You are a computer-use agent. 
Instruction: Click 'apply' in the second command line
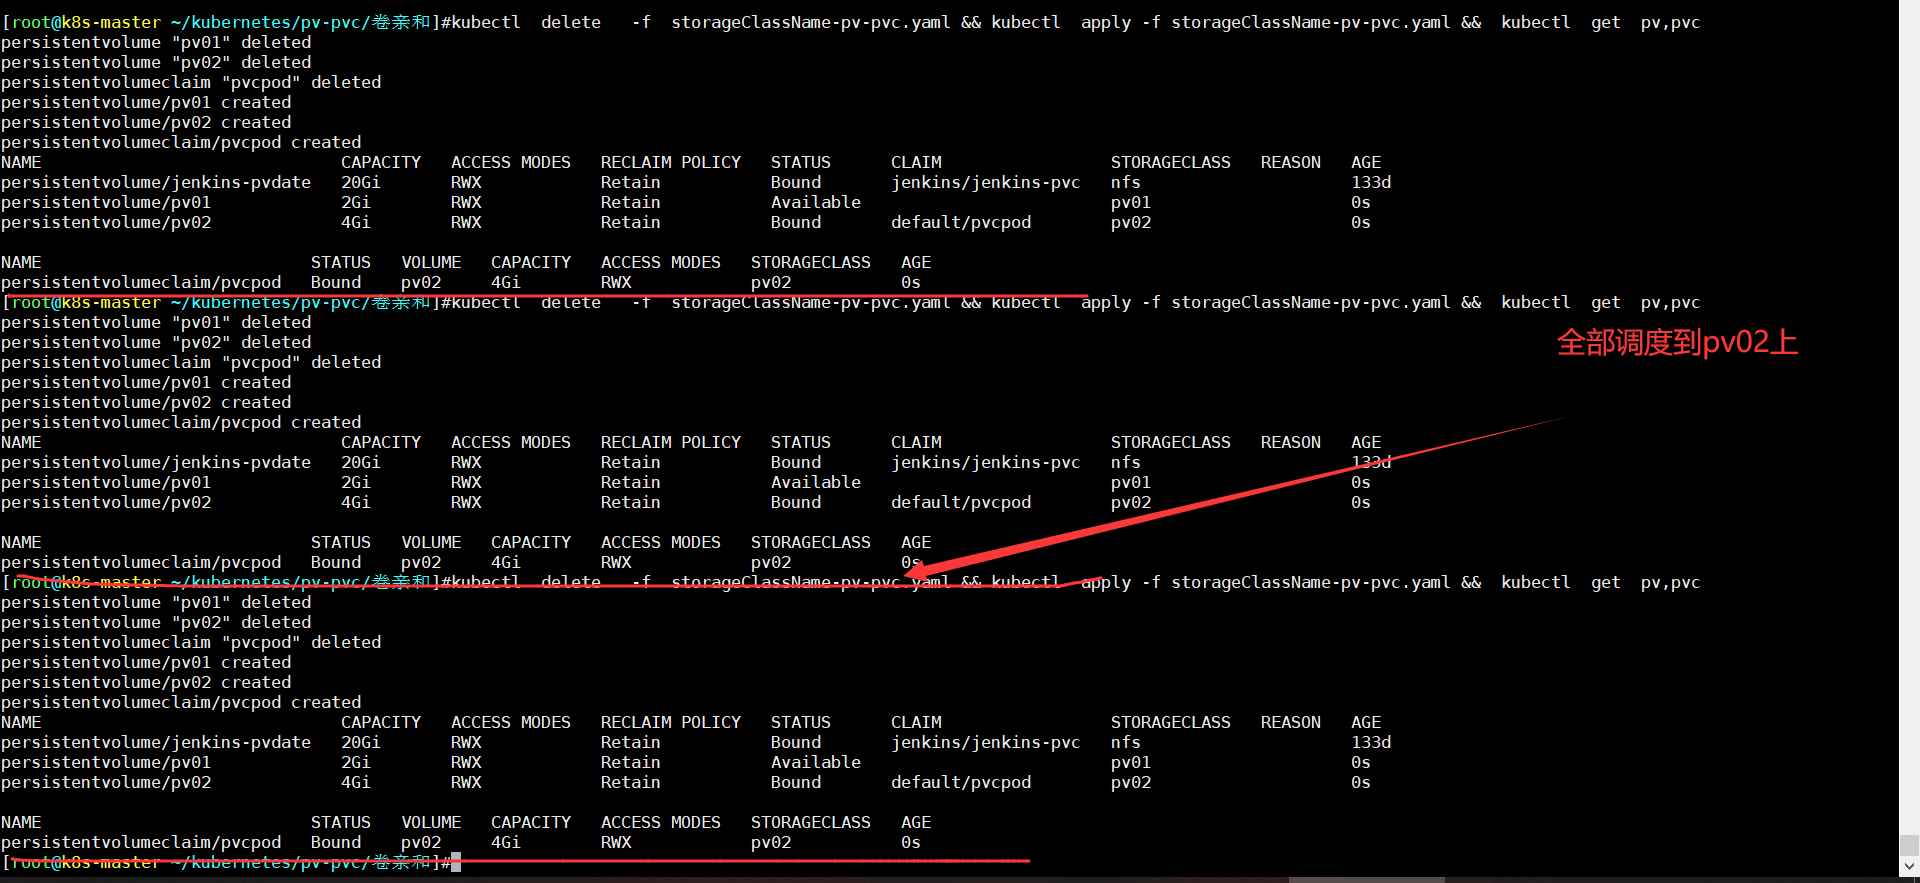(1106, 302)
